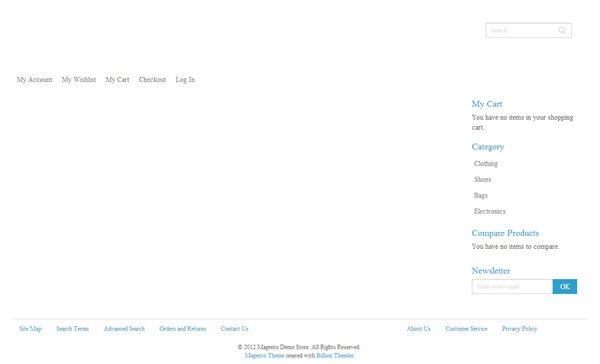Click the search magnifier icon
The height and width of the screenshot is (364, 600).
pyautogui.click(x=561, y=30)
